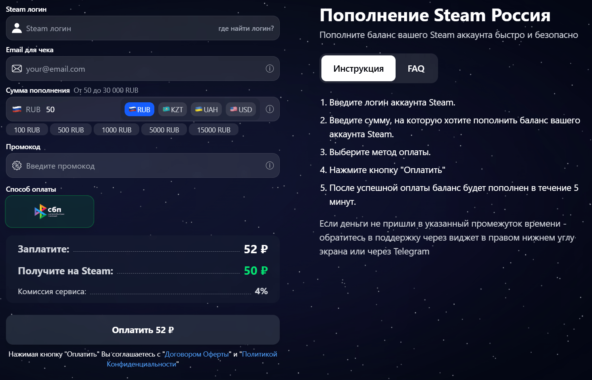Click the Russian flag next to RUB amount
Viewport: 592px width, 380px height.
pyautogui.click(x=17, y=109)
